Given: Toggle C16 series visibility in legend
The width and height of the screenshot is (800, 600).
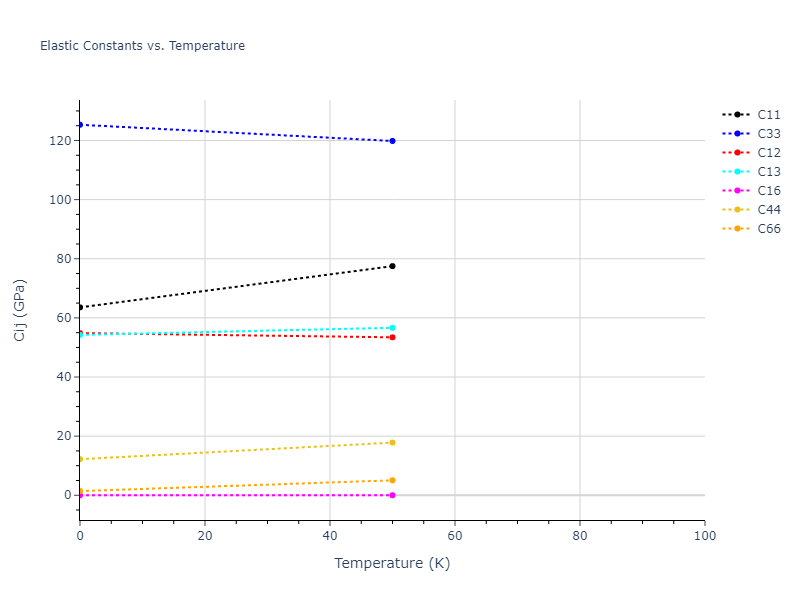Looking at the screenshot, I should (x=768, y=191).
